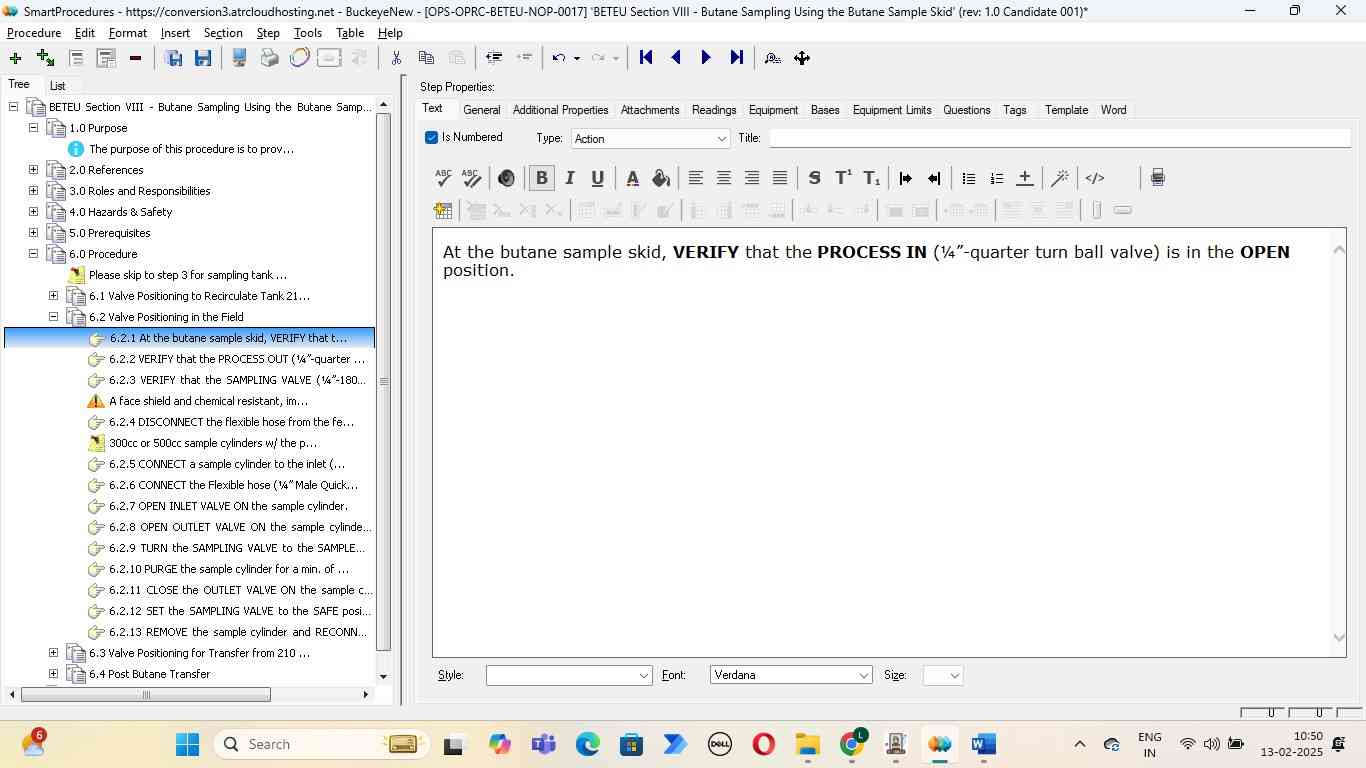The height and width of the screenshot is (768, 1366).
Task: Click the superscript T icon
Action: point(843,178)
